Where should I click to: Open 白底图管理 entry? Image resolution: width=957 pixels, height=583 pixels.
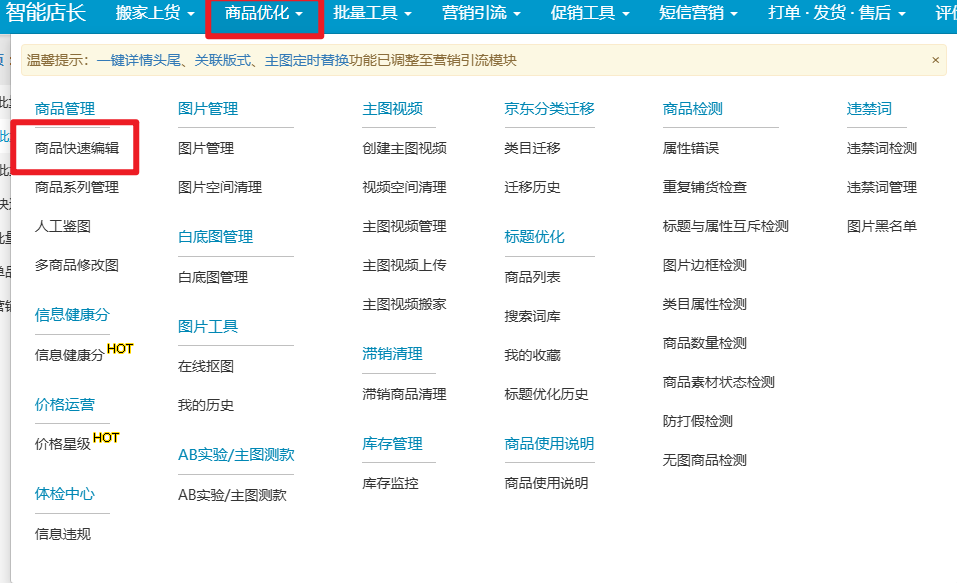point(212,277)
